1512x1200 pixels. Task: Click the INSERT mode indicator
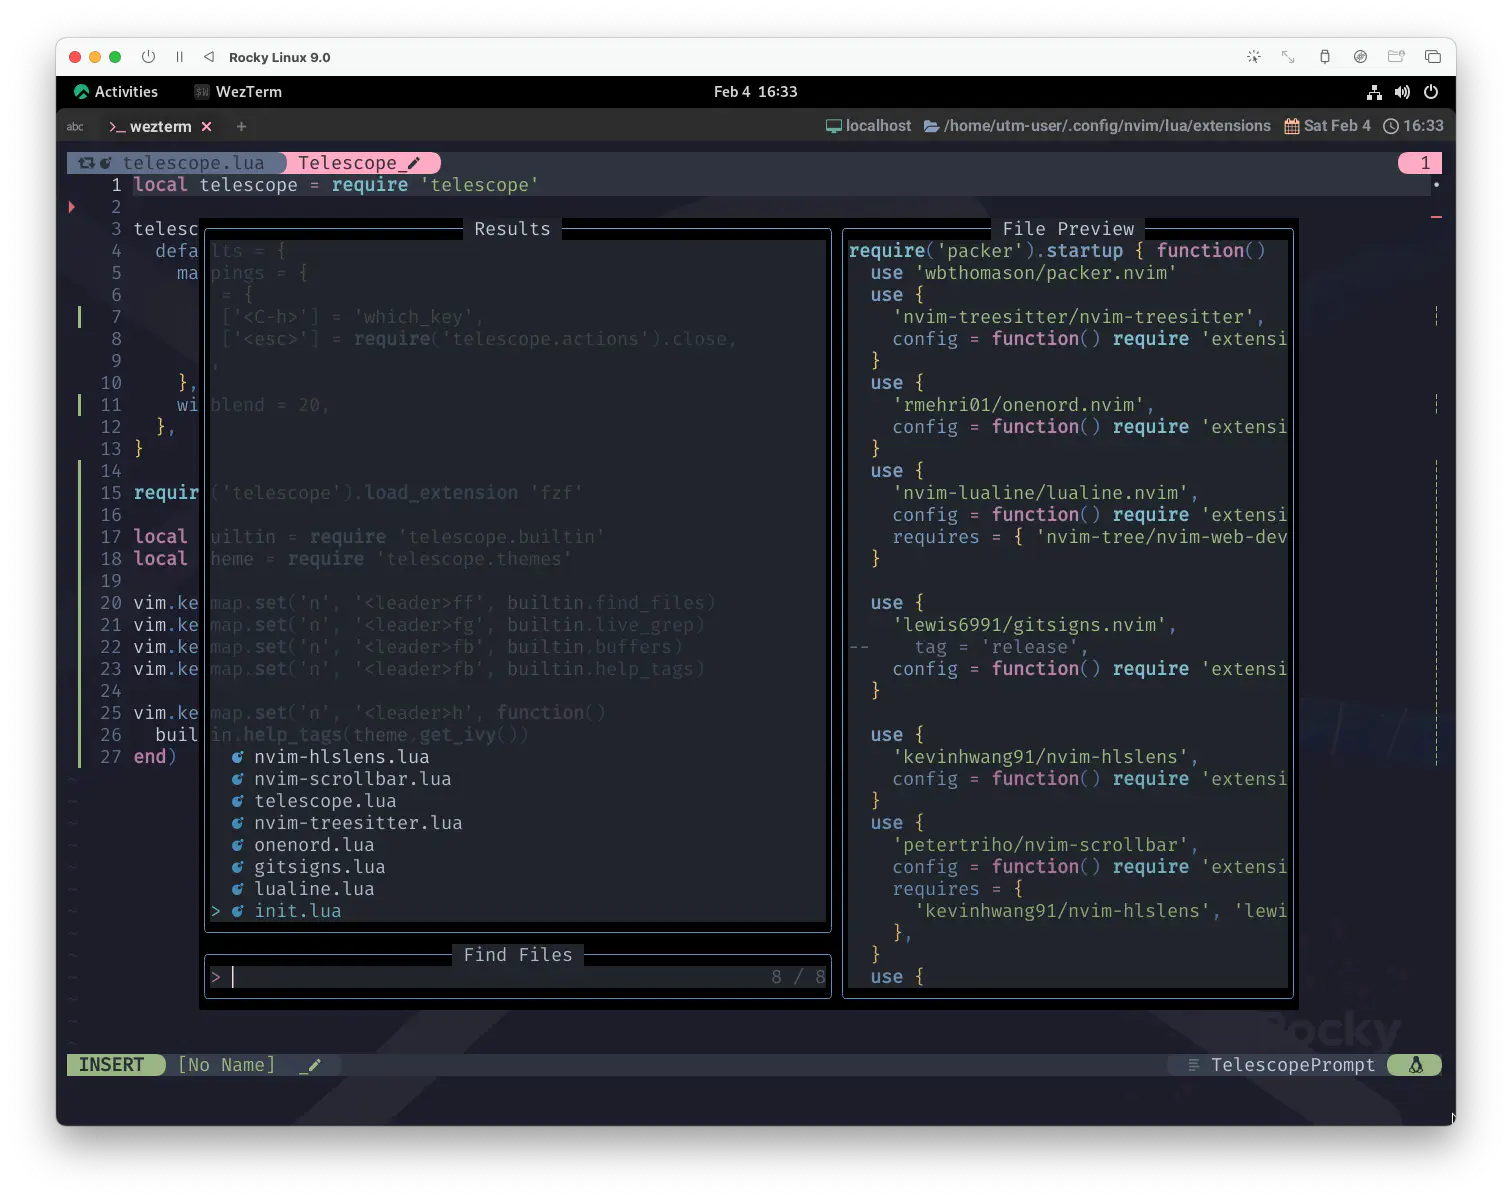click(x=115, y=1065)
